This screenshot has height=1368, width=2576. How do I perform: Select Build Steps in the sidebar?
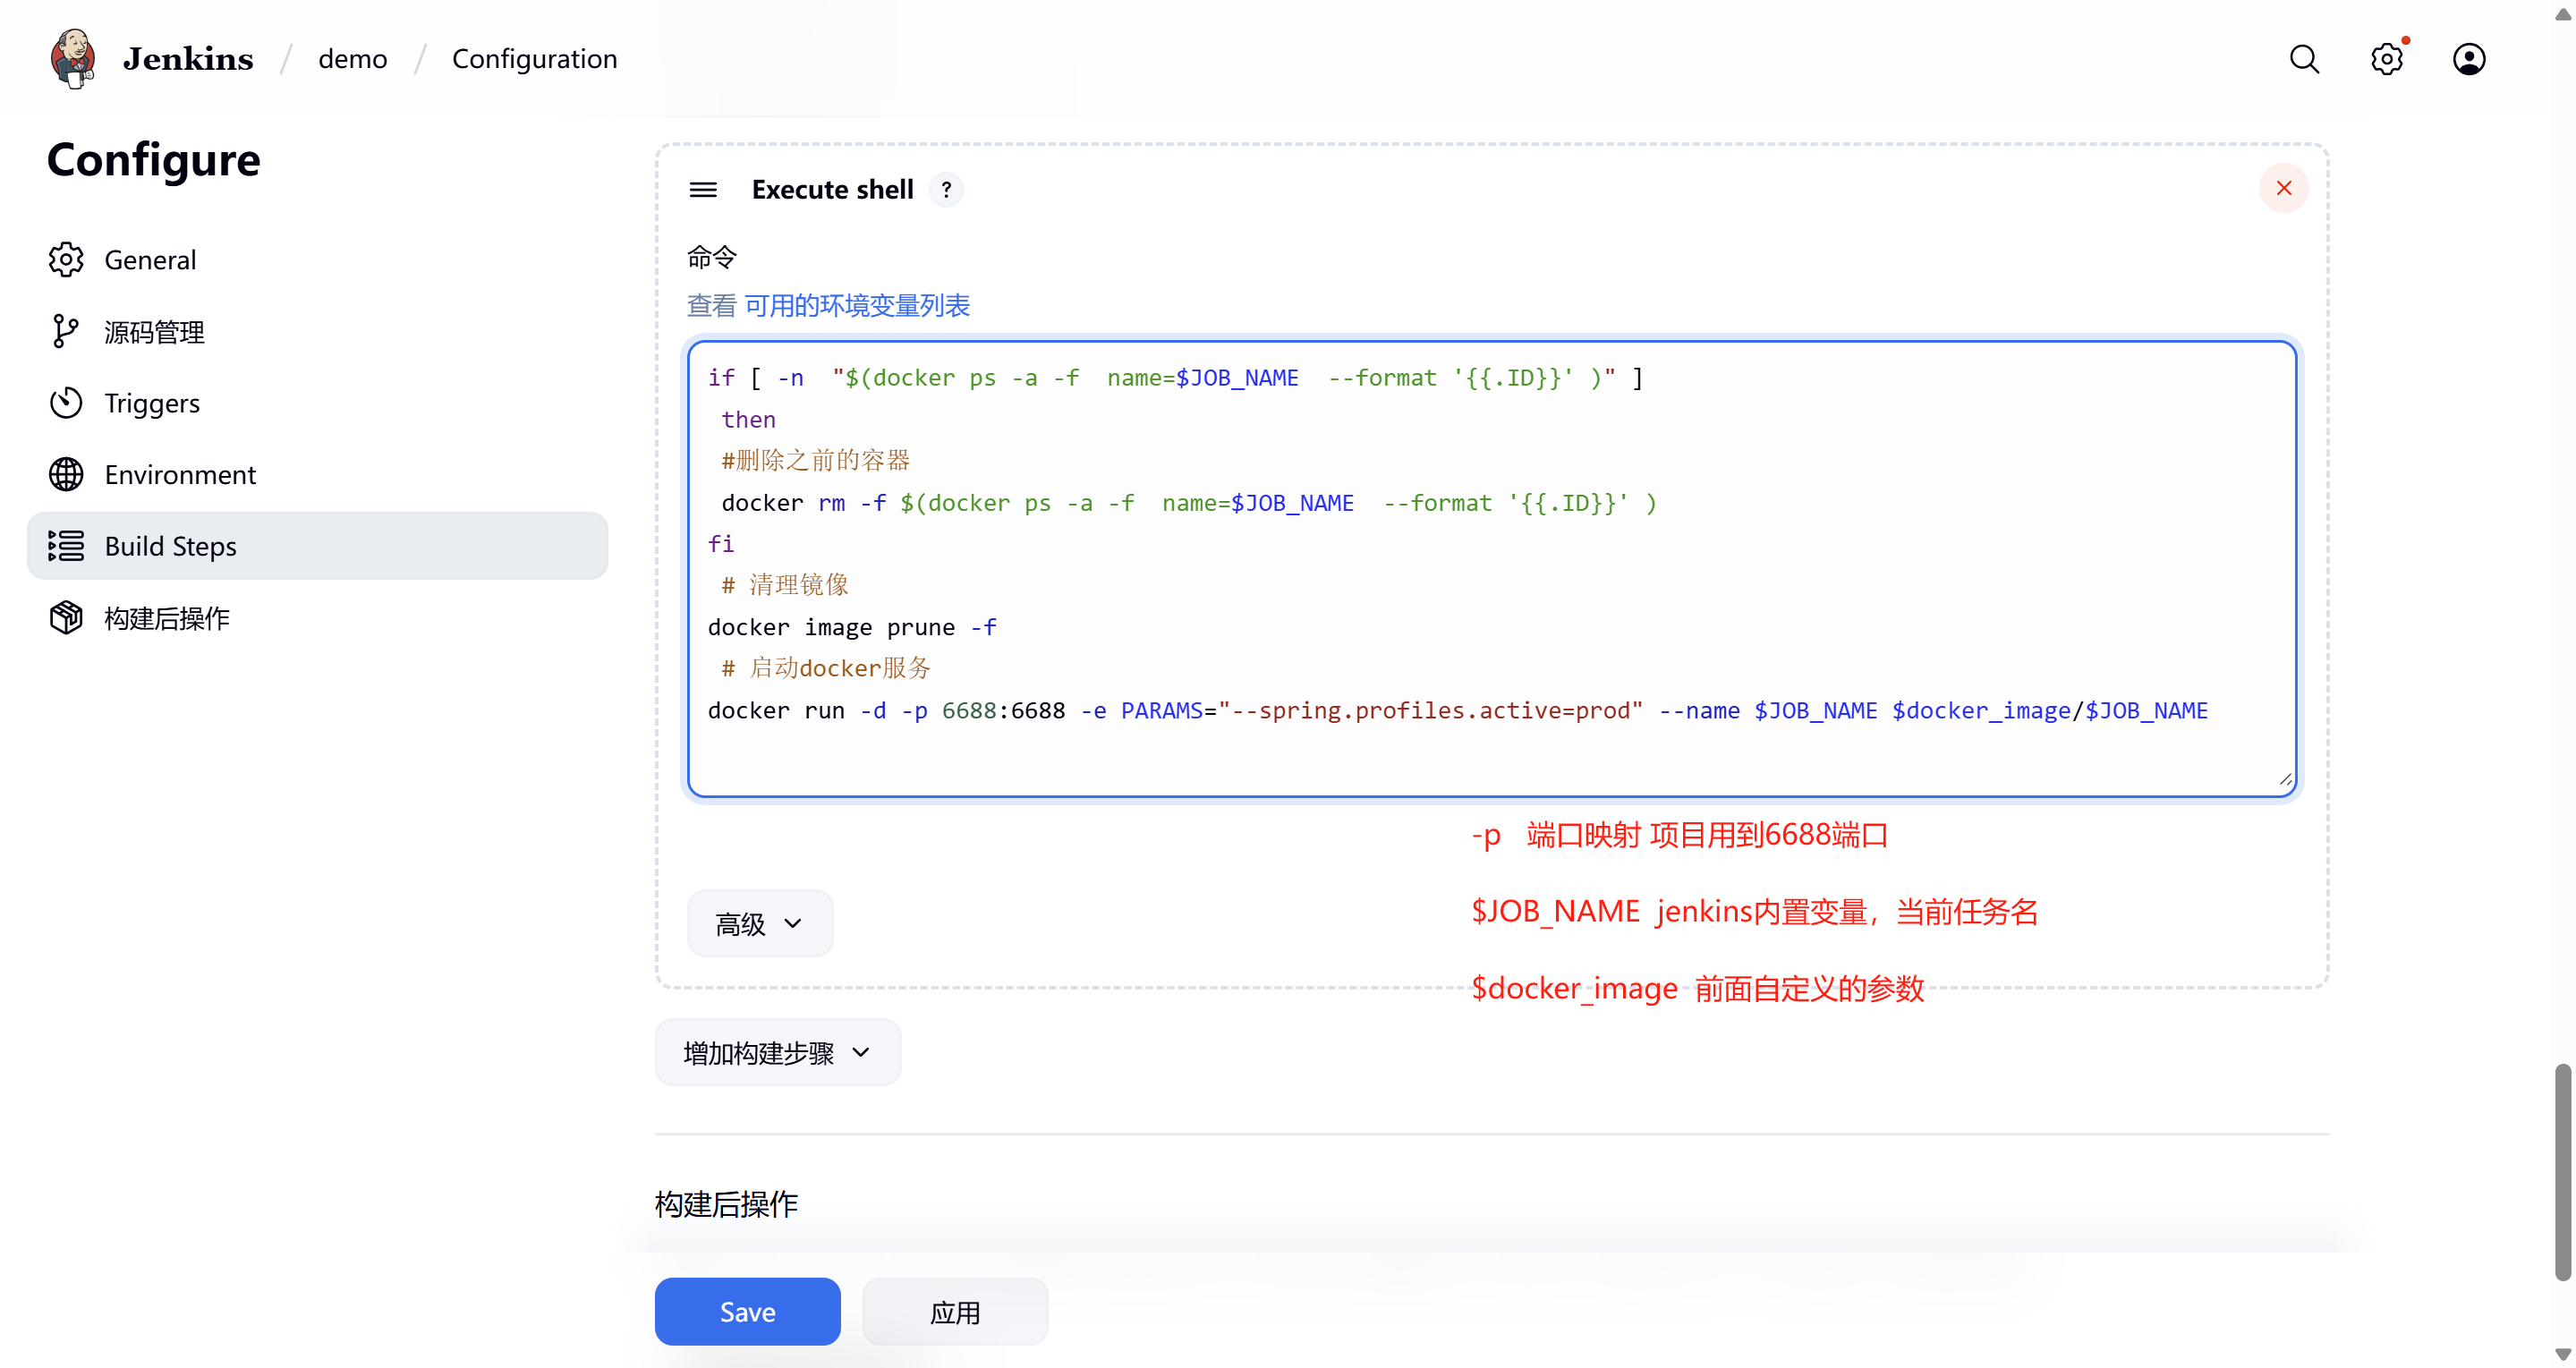point(170,546)
